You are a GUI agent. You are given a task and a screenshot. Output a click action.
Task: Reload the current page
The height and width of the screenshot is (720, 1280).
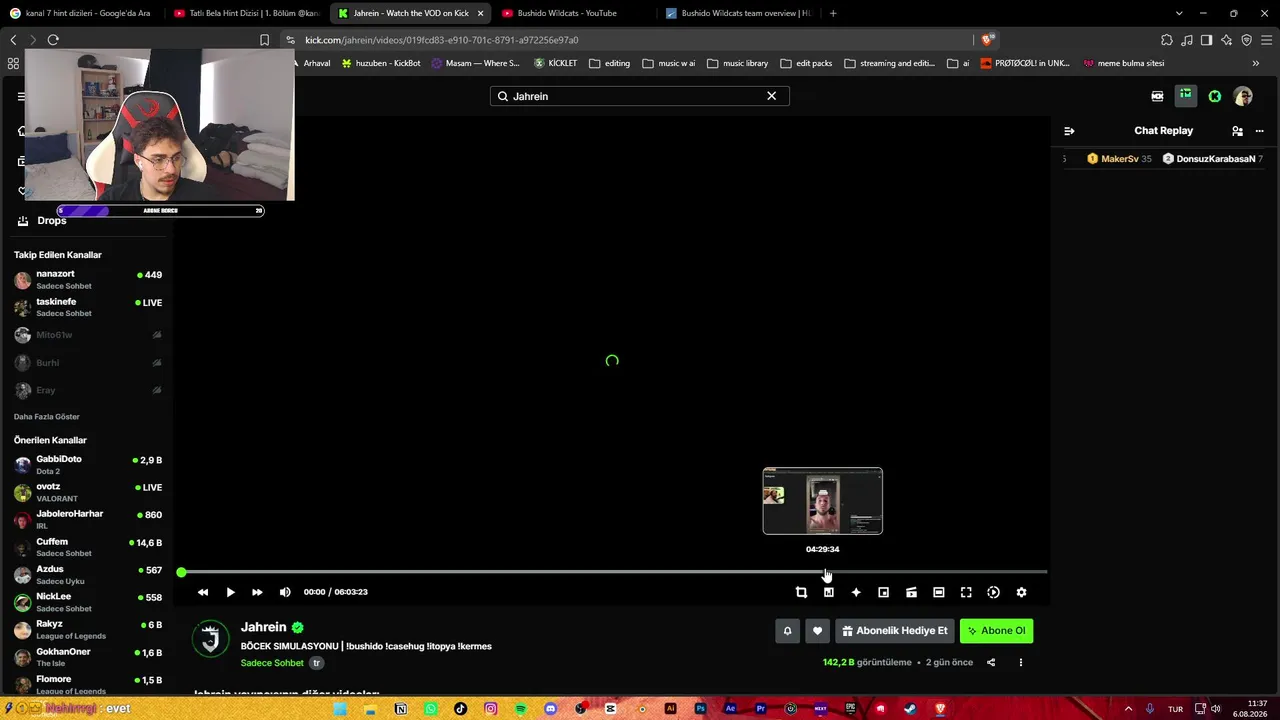pyautogui.click(x=53, y=40)
